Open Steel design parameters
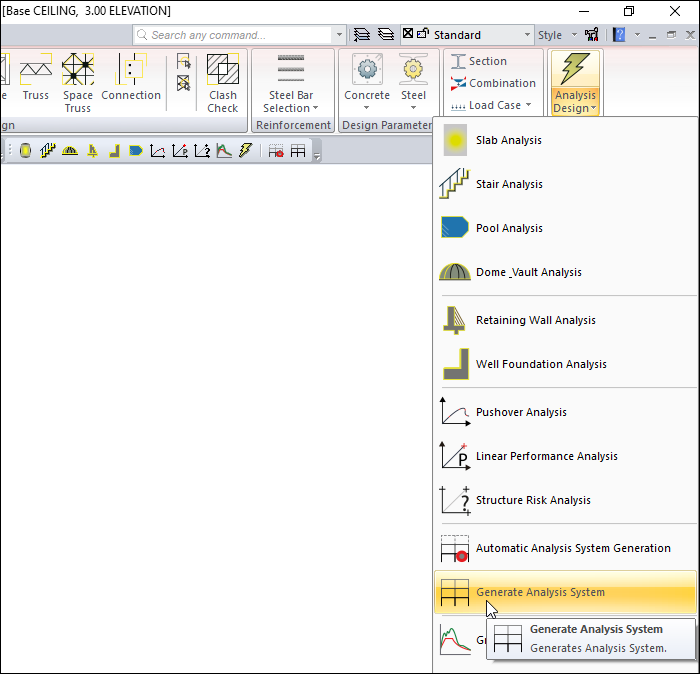This screenshot has width=700, height=674. coord(413,81)
